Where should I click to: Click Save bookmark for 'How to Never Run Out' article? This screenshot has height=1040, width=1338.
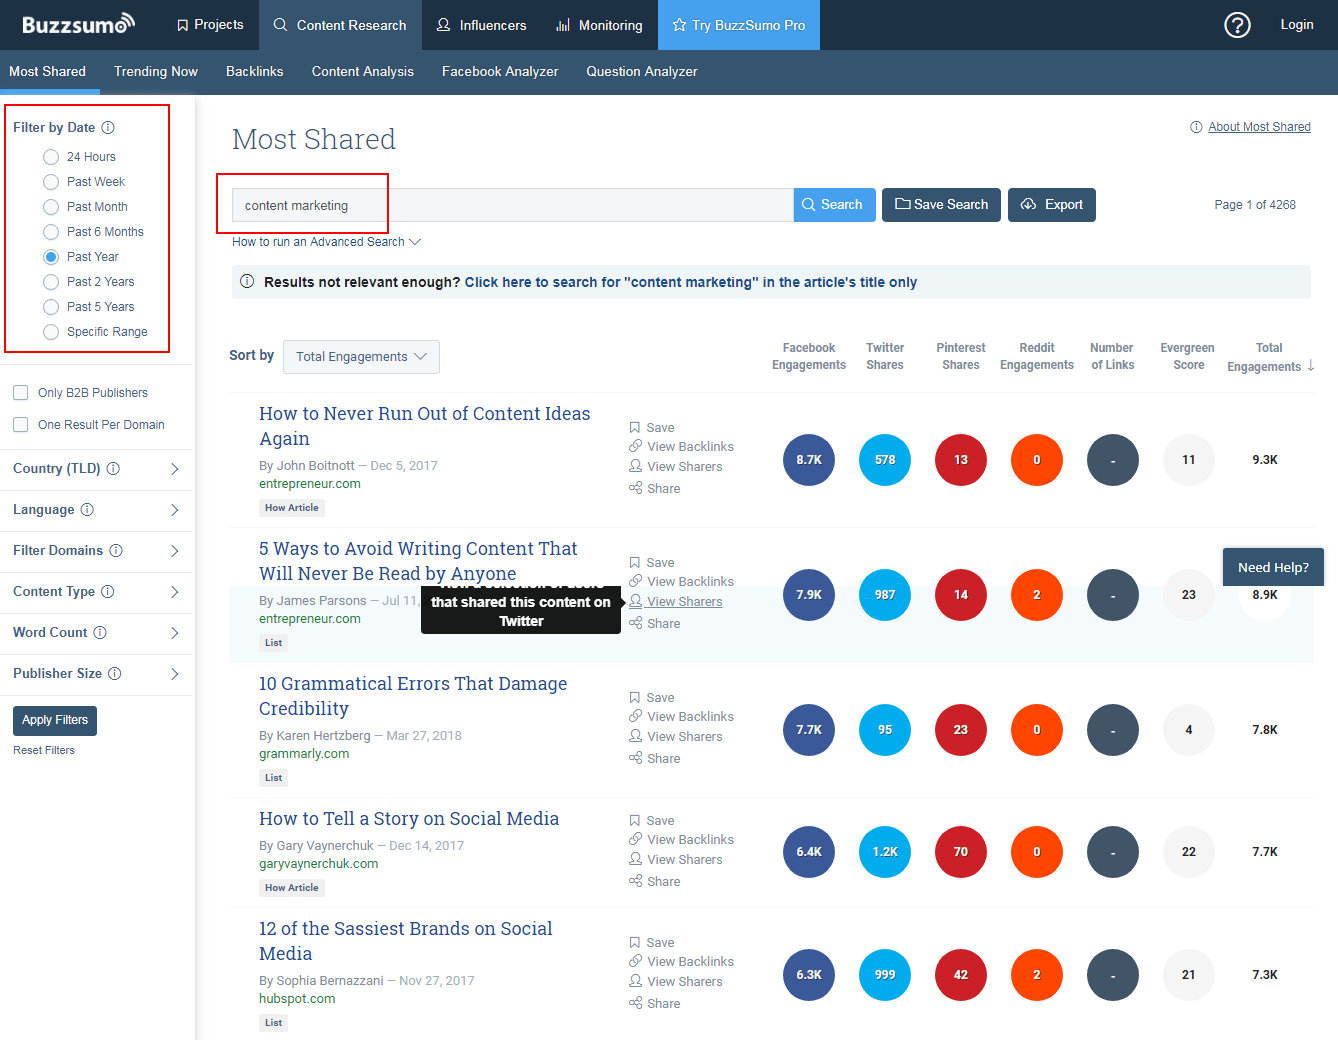point(652,427)
